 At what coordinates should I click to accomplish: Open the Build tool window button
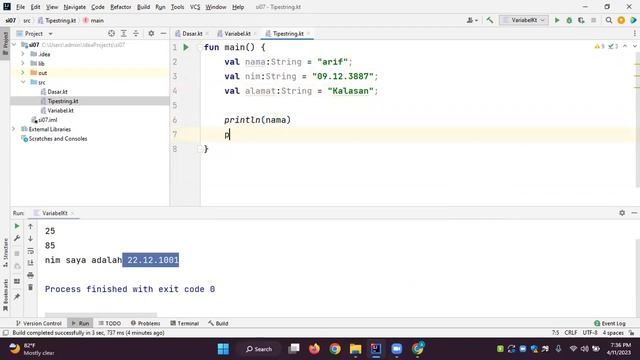218,323
